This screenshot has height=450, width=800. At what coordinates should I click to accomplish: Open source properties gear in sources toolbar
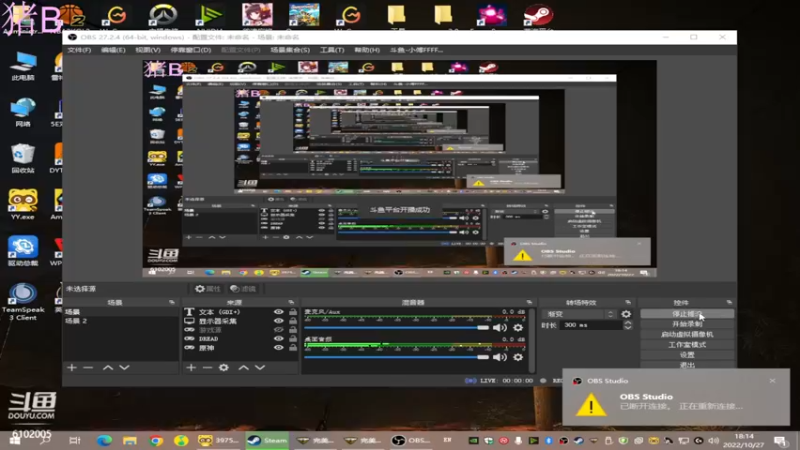[x=223, y=367]
